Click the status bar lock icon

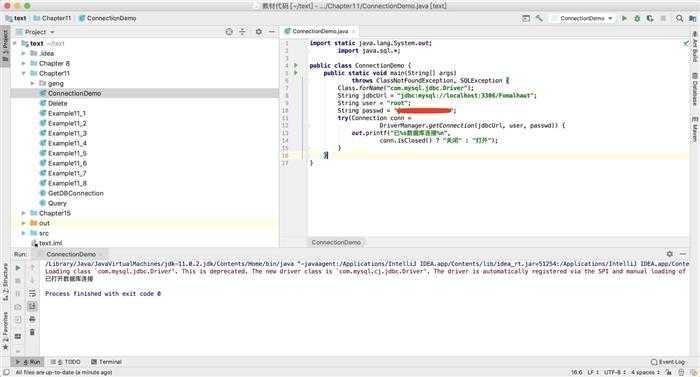click(x=668, y=372)
